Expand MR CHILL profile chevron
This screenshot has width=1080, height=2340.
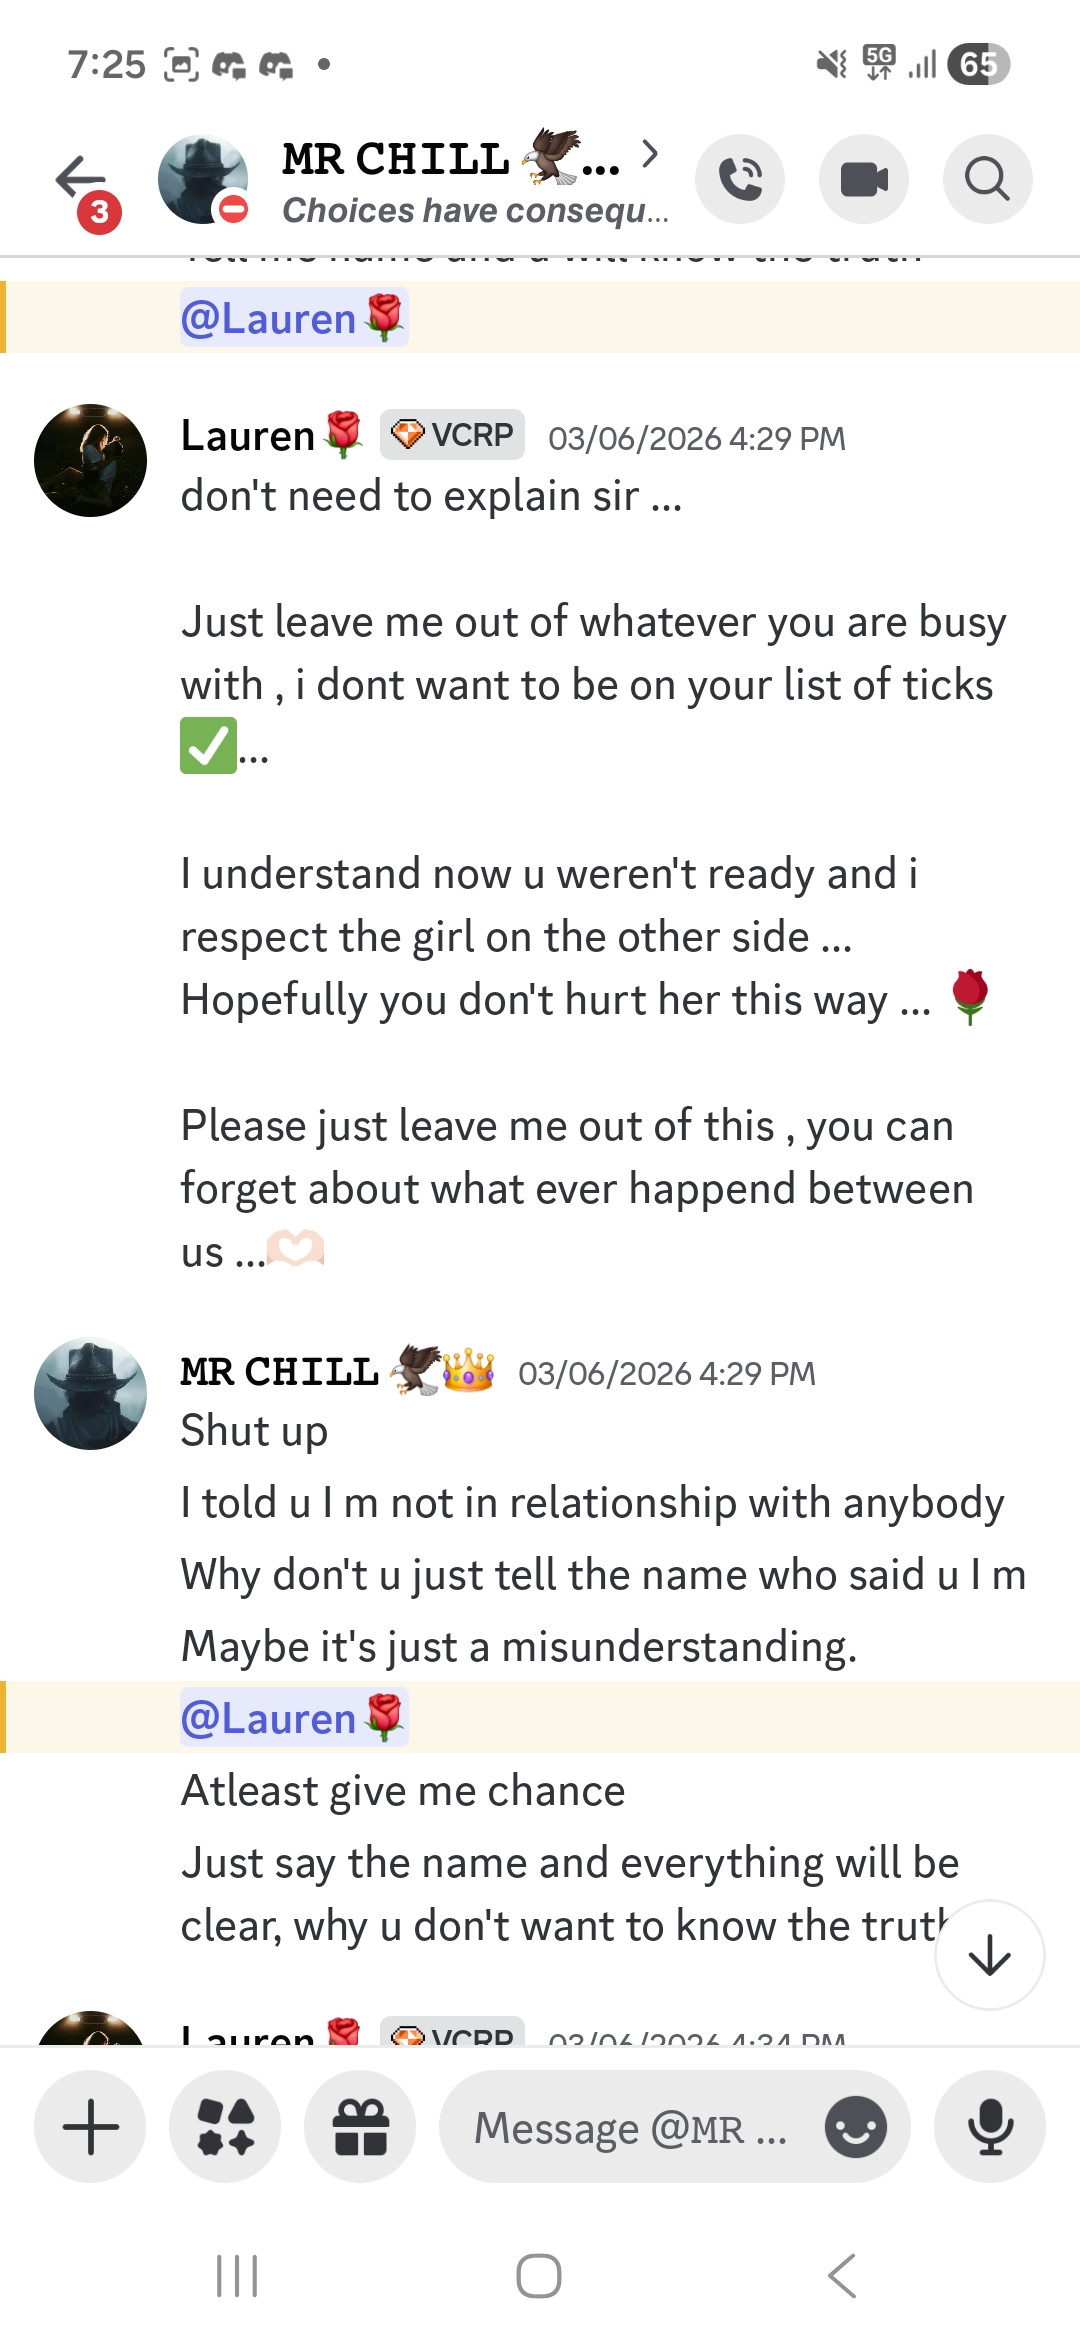(x=650, y=154)
